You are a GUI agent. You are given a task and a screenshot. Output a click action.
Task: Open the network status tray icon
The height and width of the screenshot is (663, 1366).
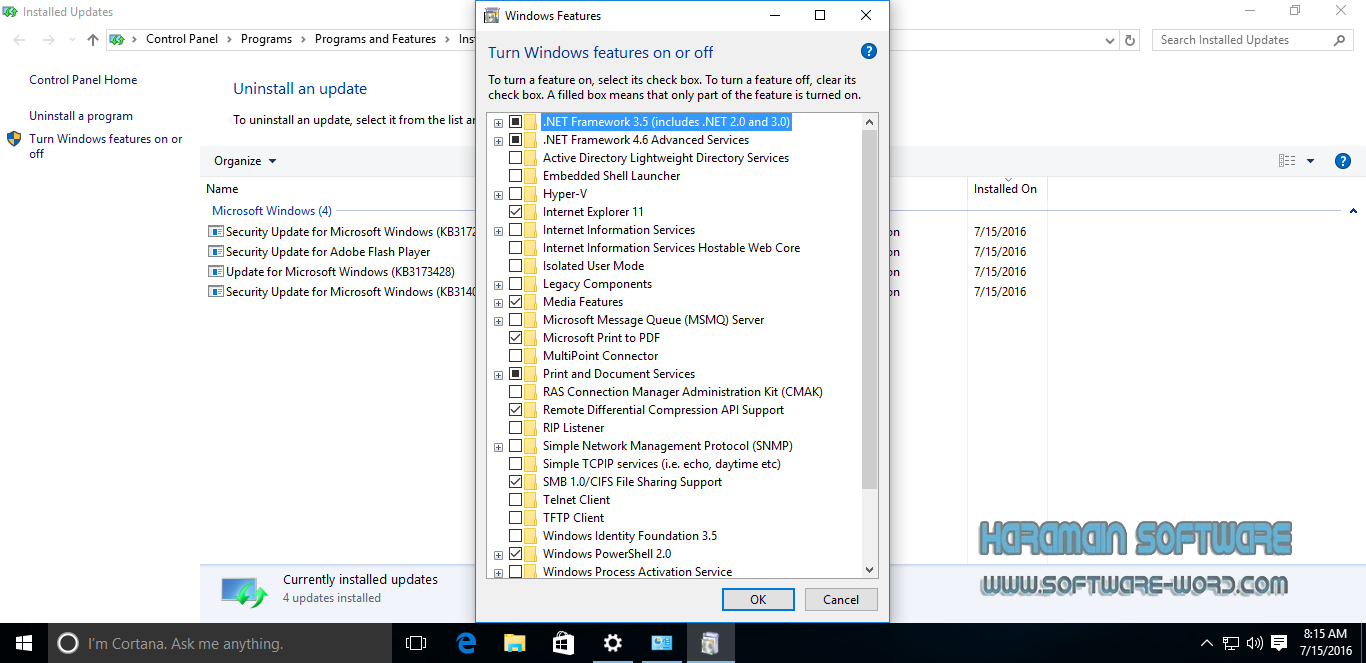tap(1232, 643)
